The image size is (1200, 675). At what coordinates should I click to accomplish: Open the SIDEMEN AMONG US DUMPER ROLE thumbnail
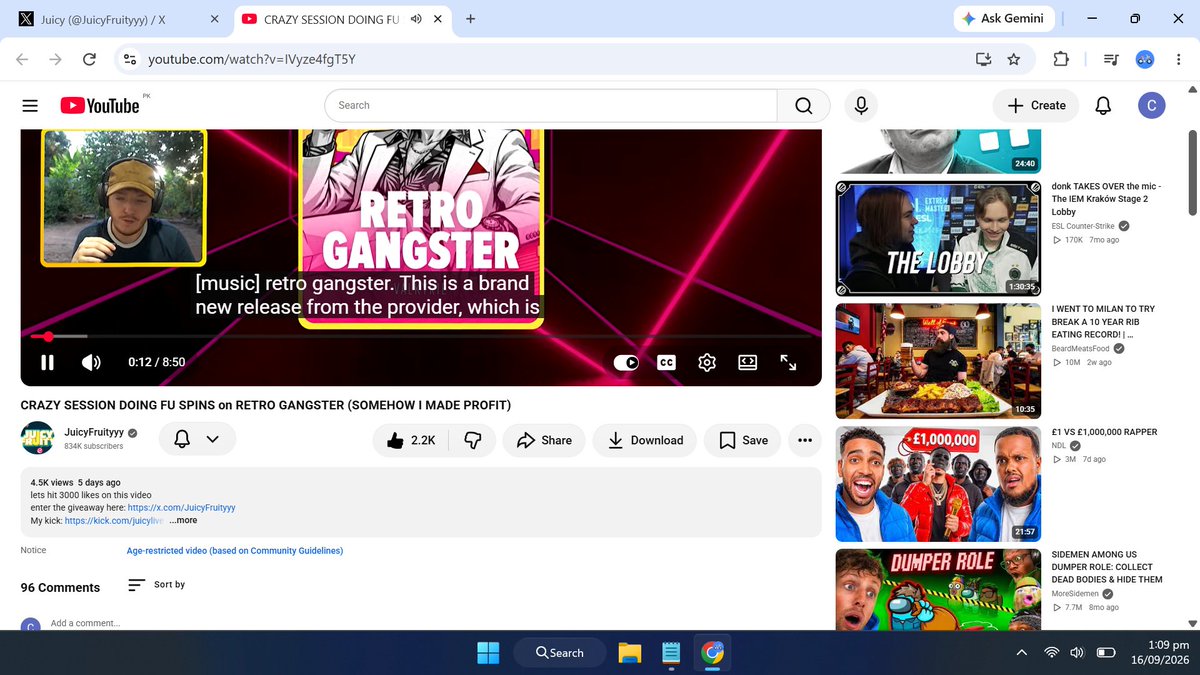pos(939,589)
